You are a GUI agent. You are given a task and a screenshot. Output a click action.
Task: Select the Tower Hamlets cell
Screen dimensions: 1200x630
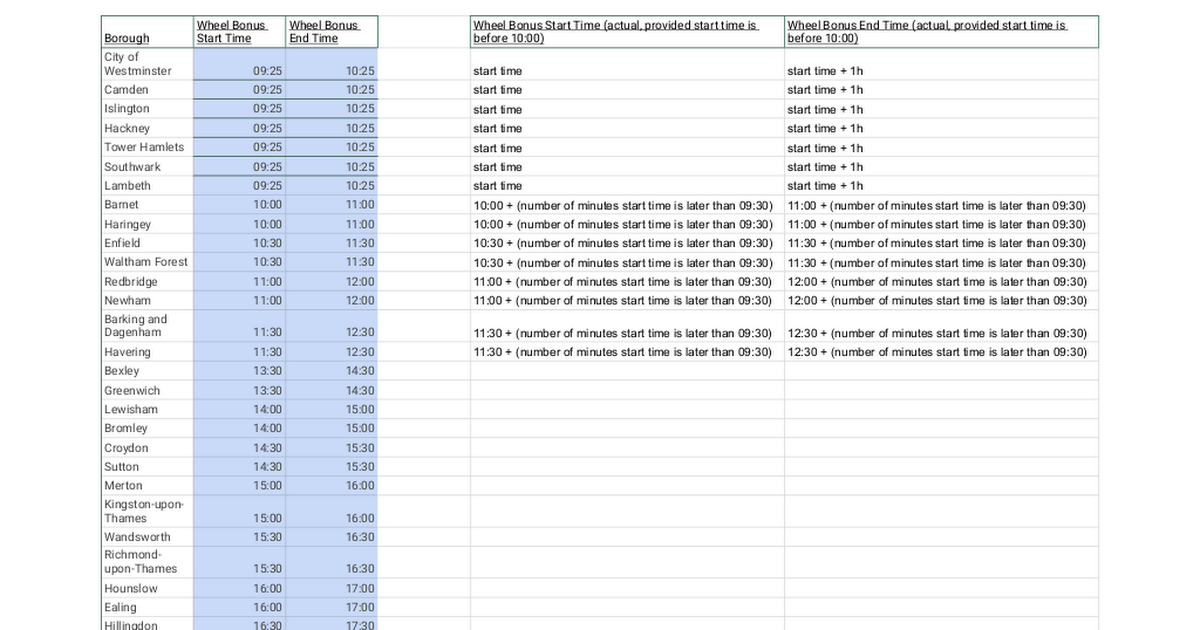click(x=146, y=147)
